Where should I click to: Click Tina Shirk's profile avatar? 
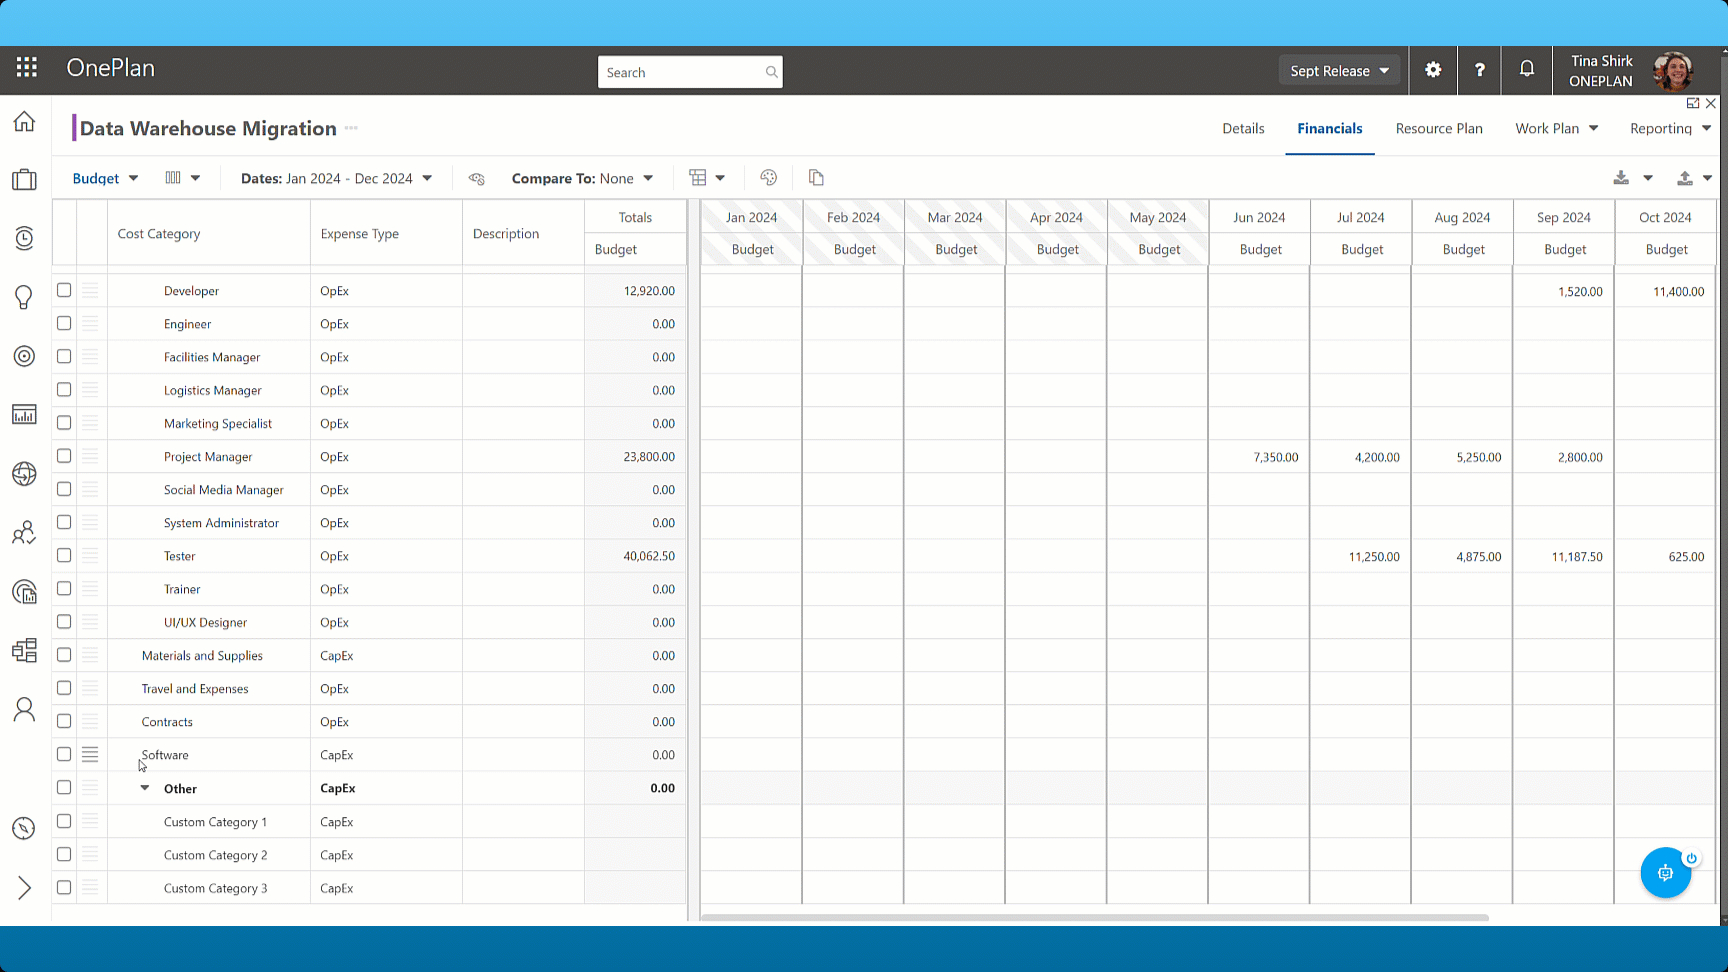(1673, 71)
